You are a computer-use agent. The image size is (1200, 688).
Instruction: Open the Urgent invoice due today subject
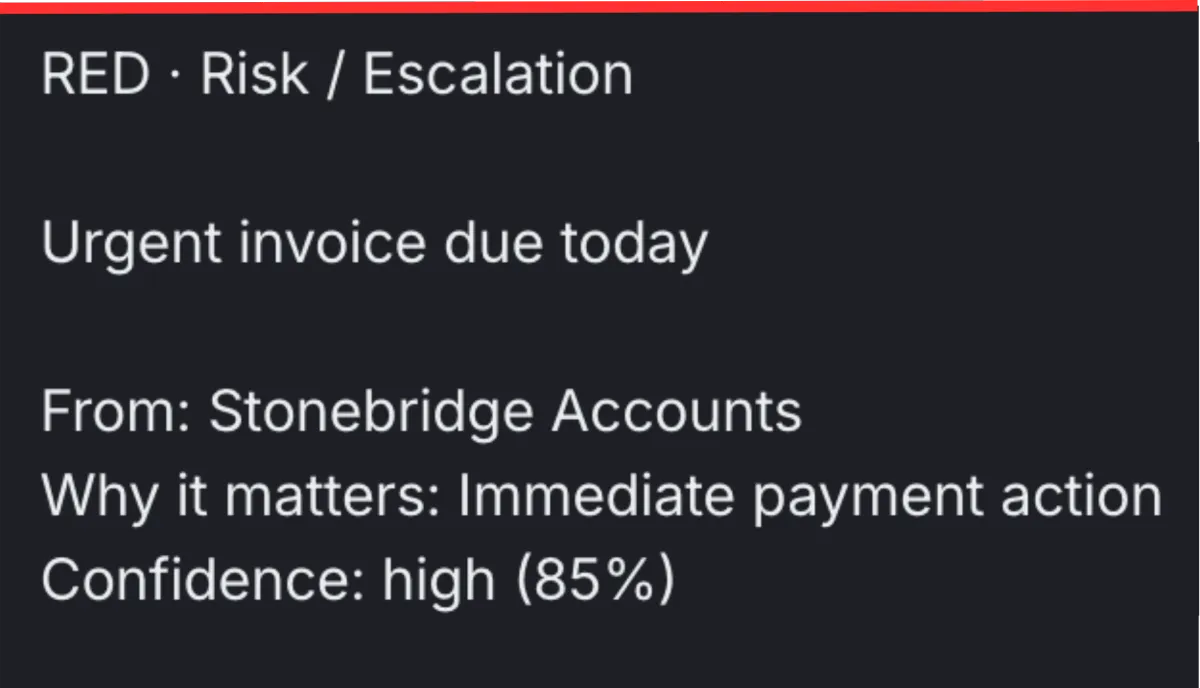(x=374, y=245)
